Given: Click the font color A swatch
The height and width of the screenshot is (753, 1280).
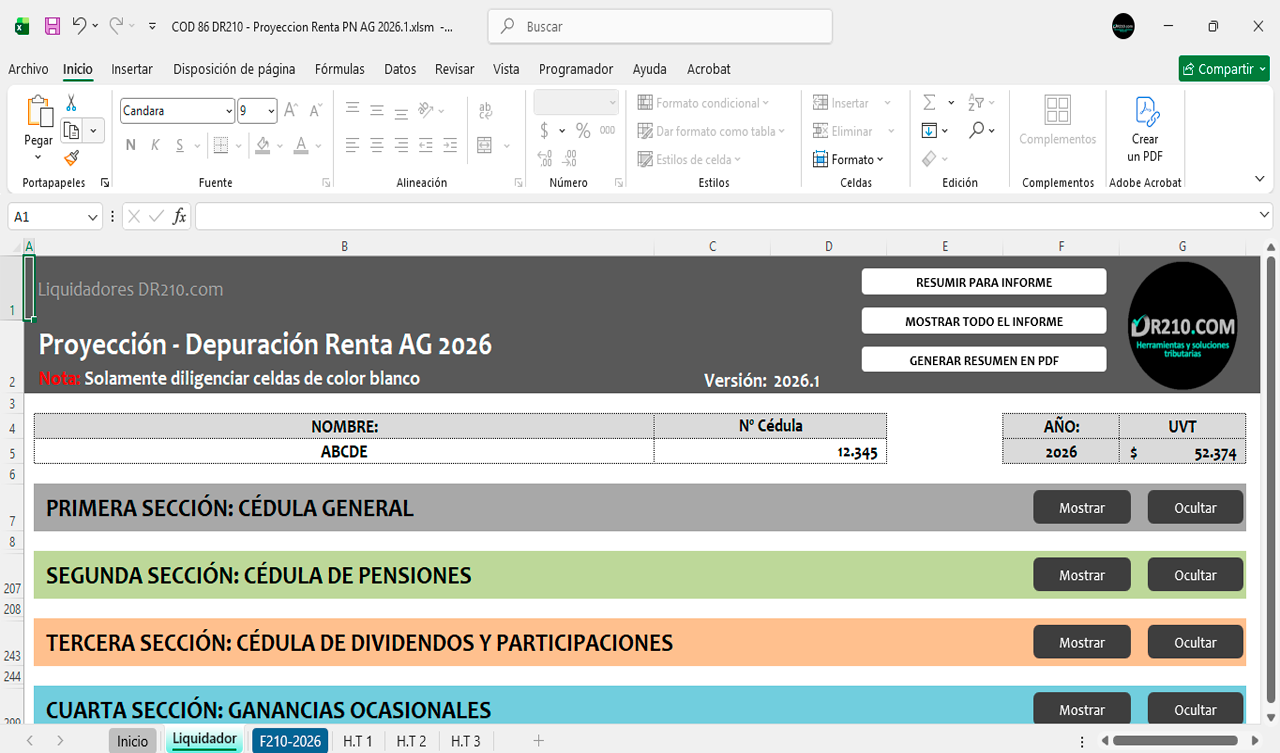Looking at the screenshot, I should [302, 145].
